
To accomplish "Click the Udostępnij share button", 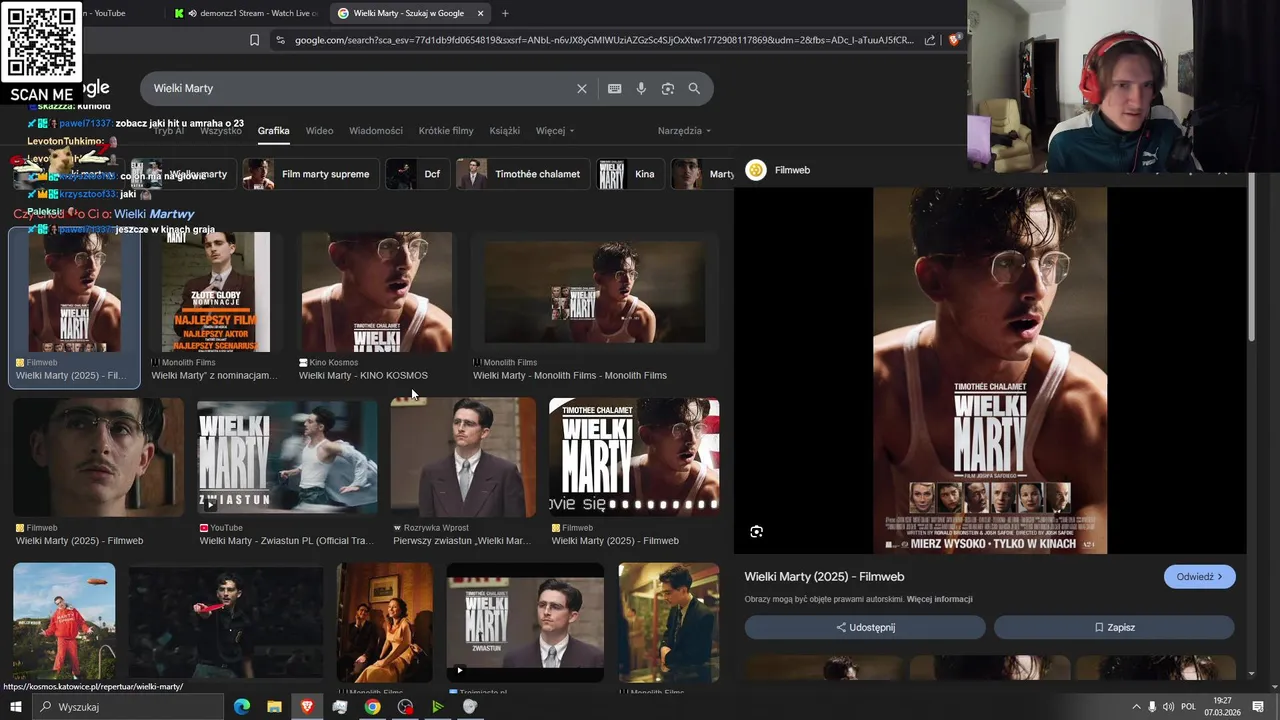I will click(x=865, y=627).
